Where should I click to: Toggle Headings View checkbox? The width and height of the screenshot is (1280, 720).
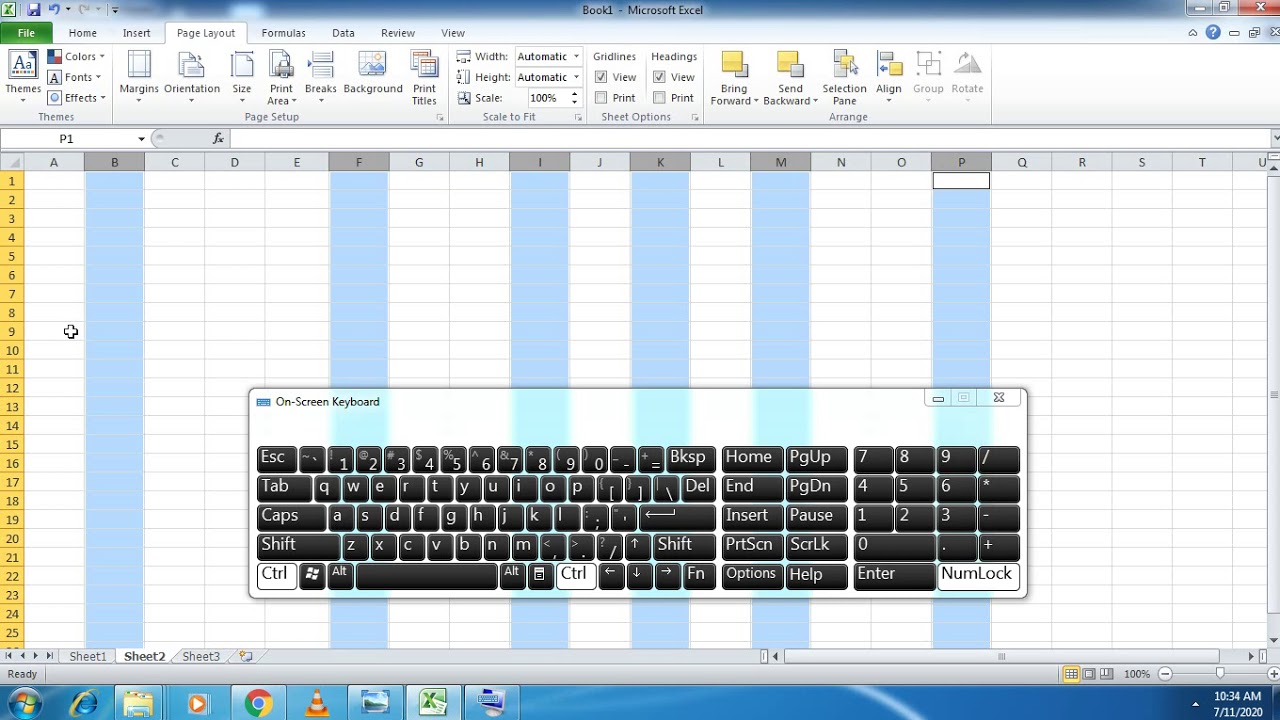tap(659, 77)
